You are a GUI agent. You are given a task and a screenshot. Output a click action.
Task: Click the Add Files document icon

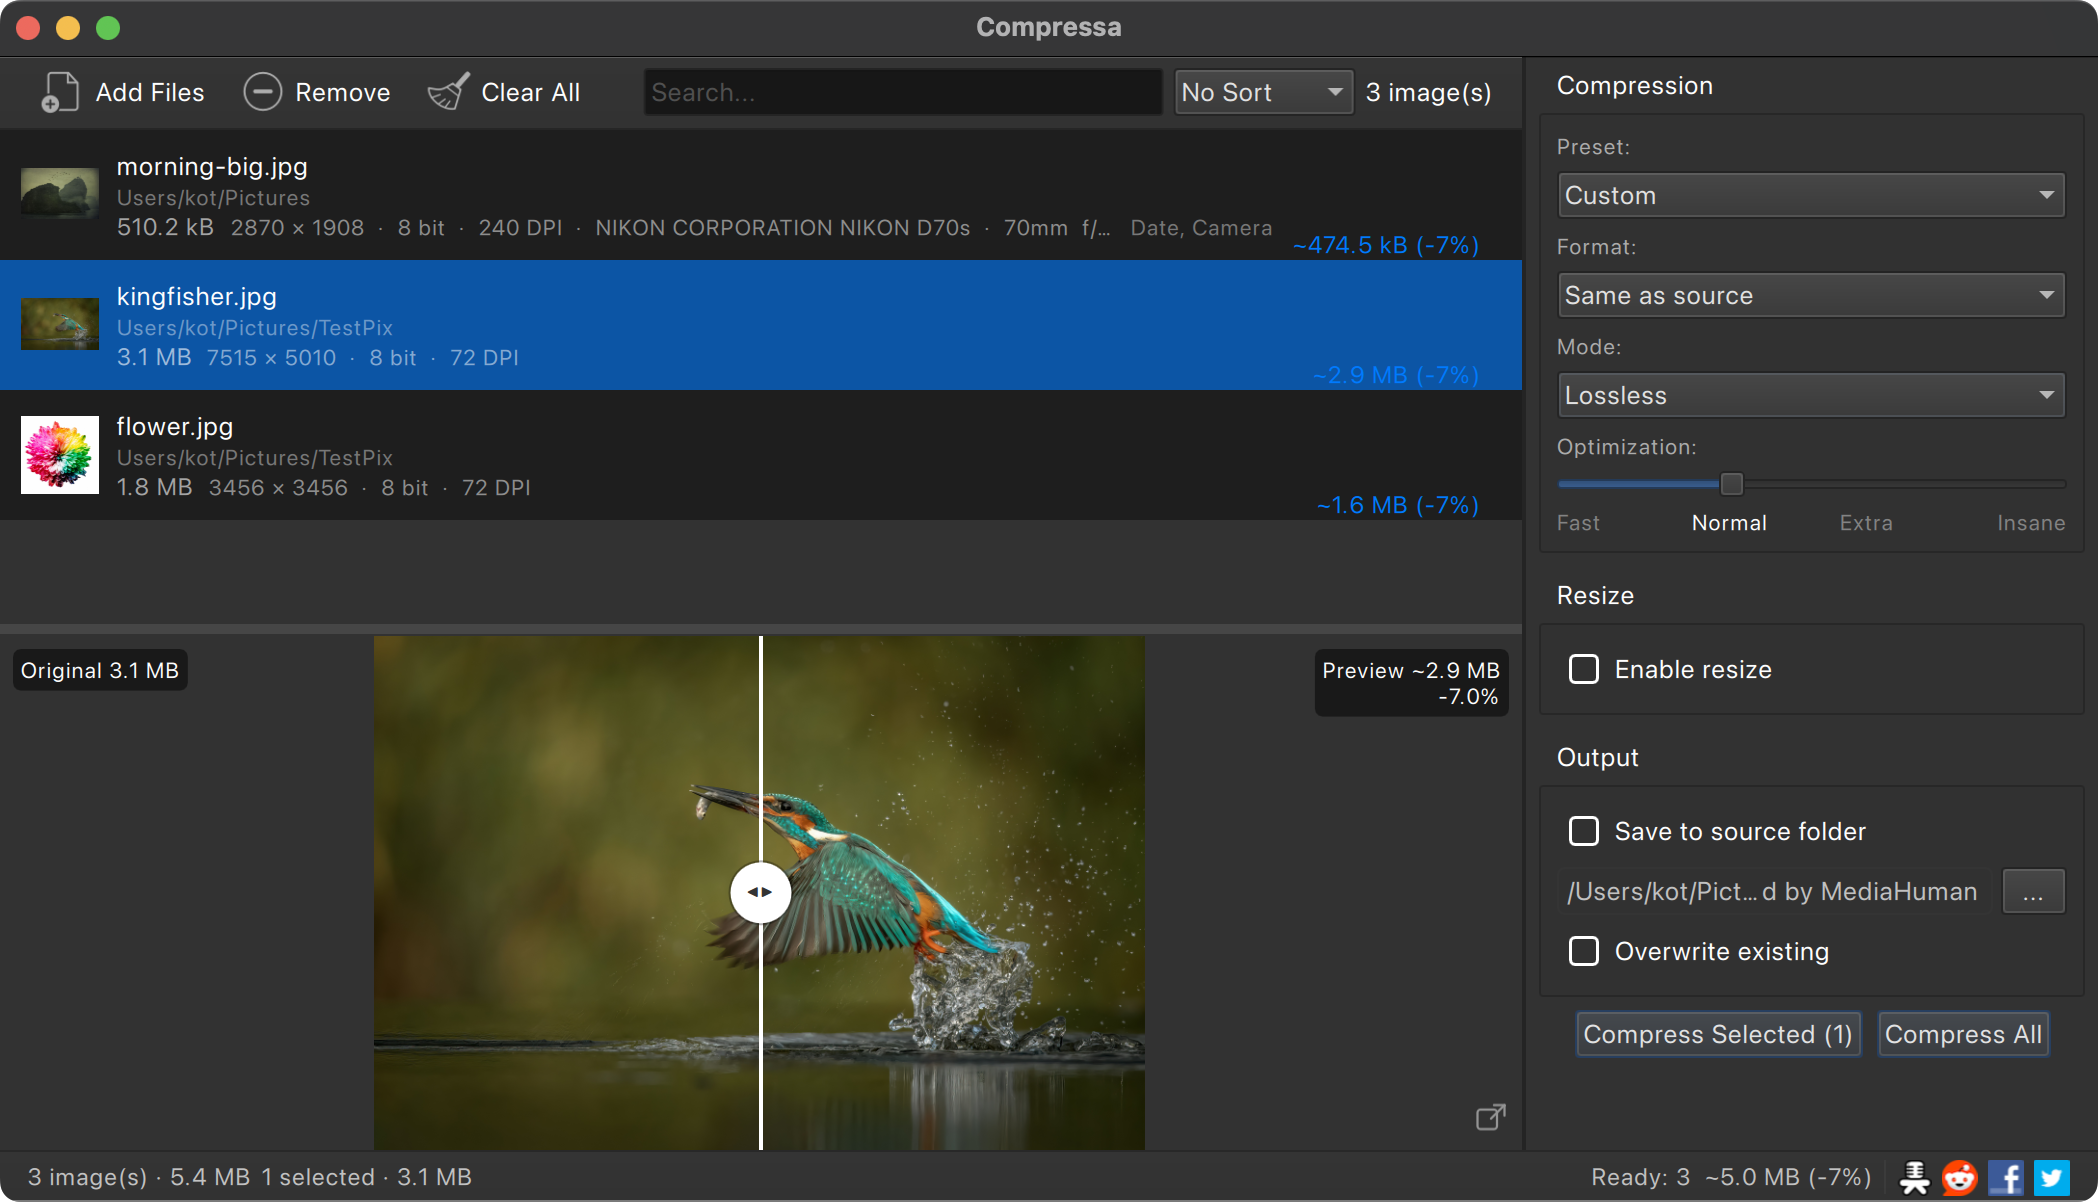59,92
